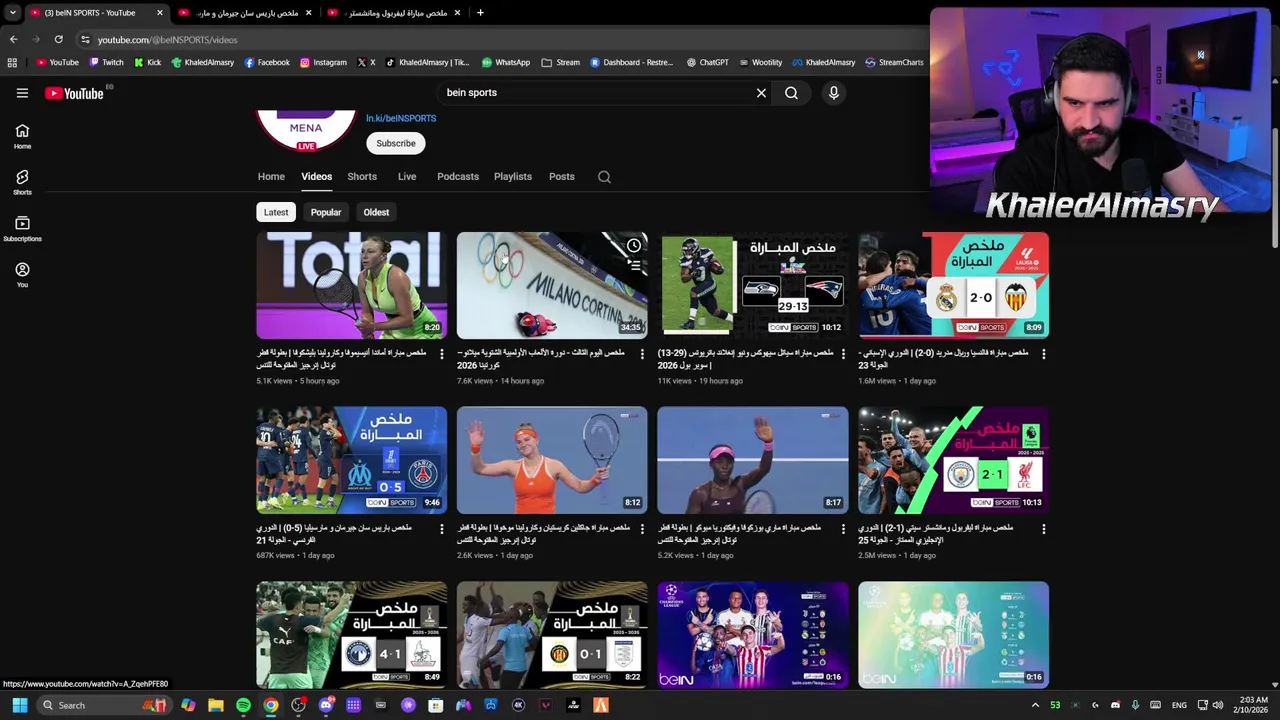
Task: Switch to the Paris Saint-Germain highlights tab
Action: 245,13
